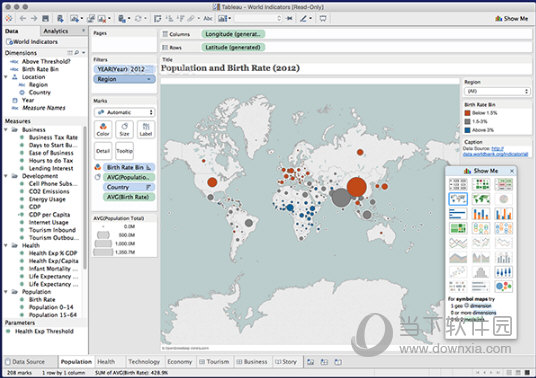This screenshot has height=378, width=536.
Task: Click the Redo forward arrow
Action: [x=34, y=18]
